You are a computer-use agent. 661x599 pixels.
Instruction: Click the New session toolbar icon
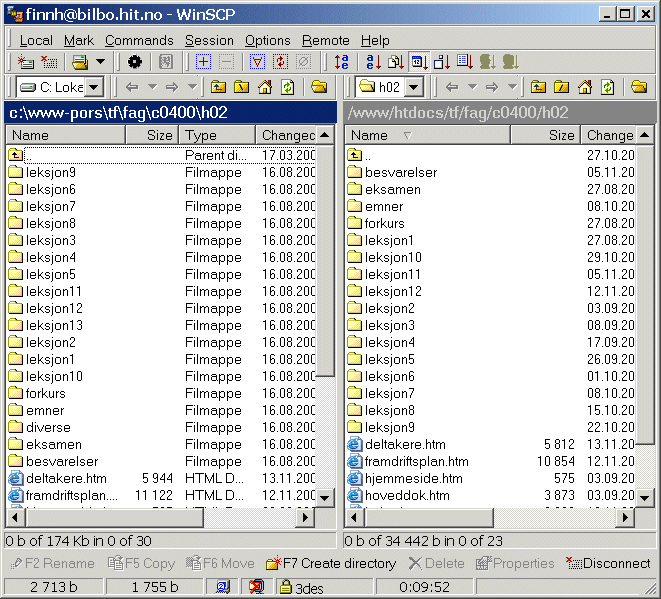click(26, 62)
